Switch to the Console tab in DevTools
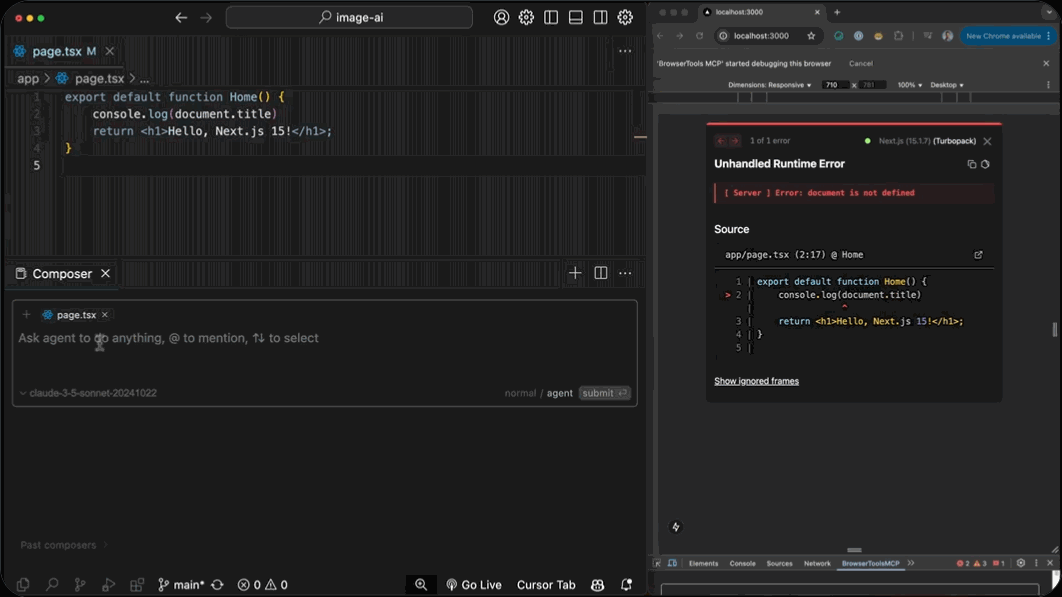The height and width of the screenshot is (597, 1062). (742, 563)
